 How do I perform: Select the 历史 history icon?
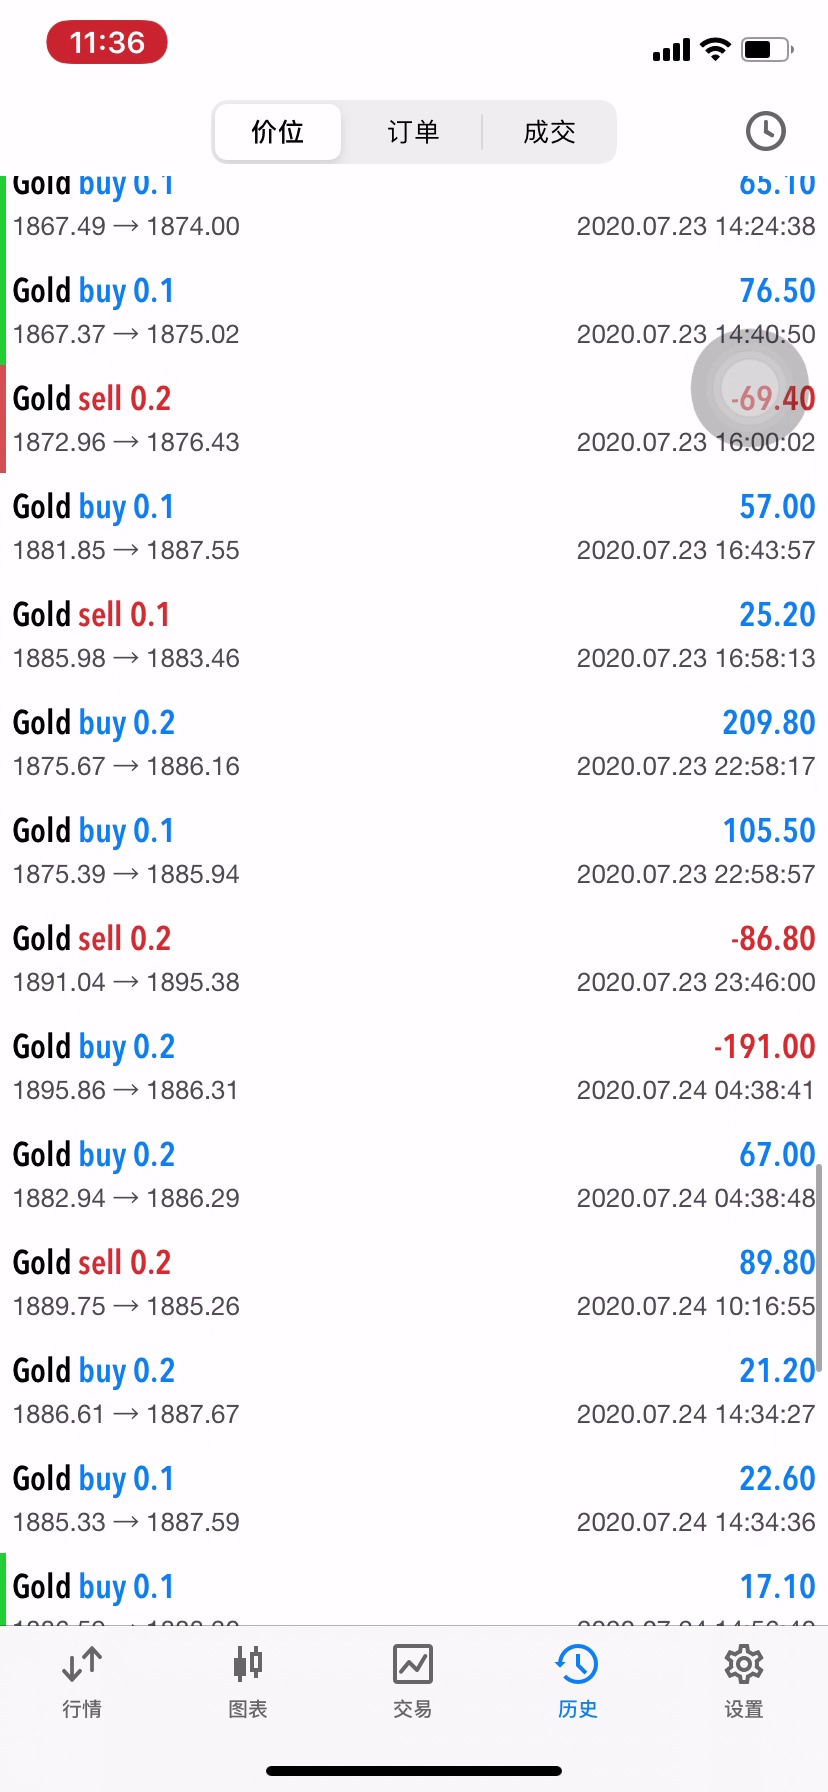(578, 1681)
